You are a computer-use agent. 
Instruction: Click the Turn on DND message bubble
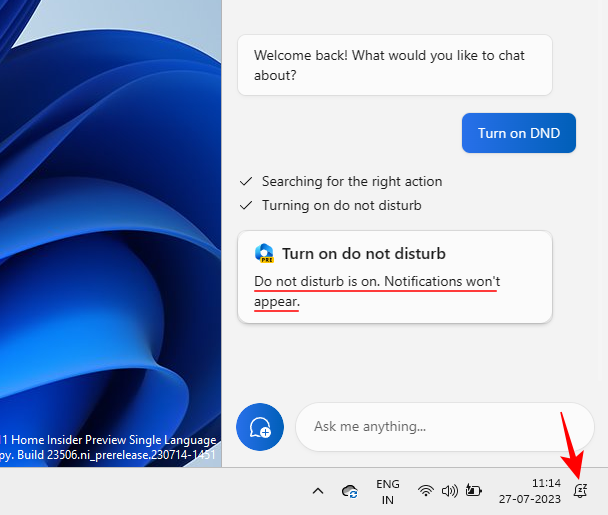point(519,133)
